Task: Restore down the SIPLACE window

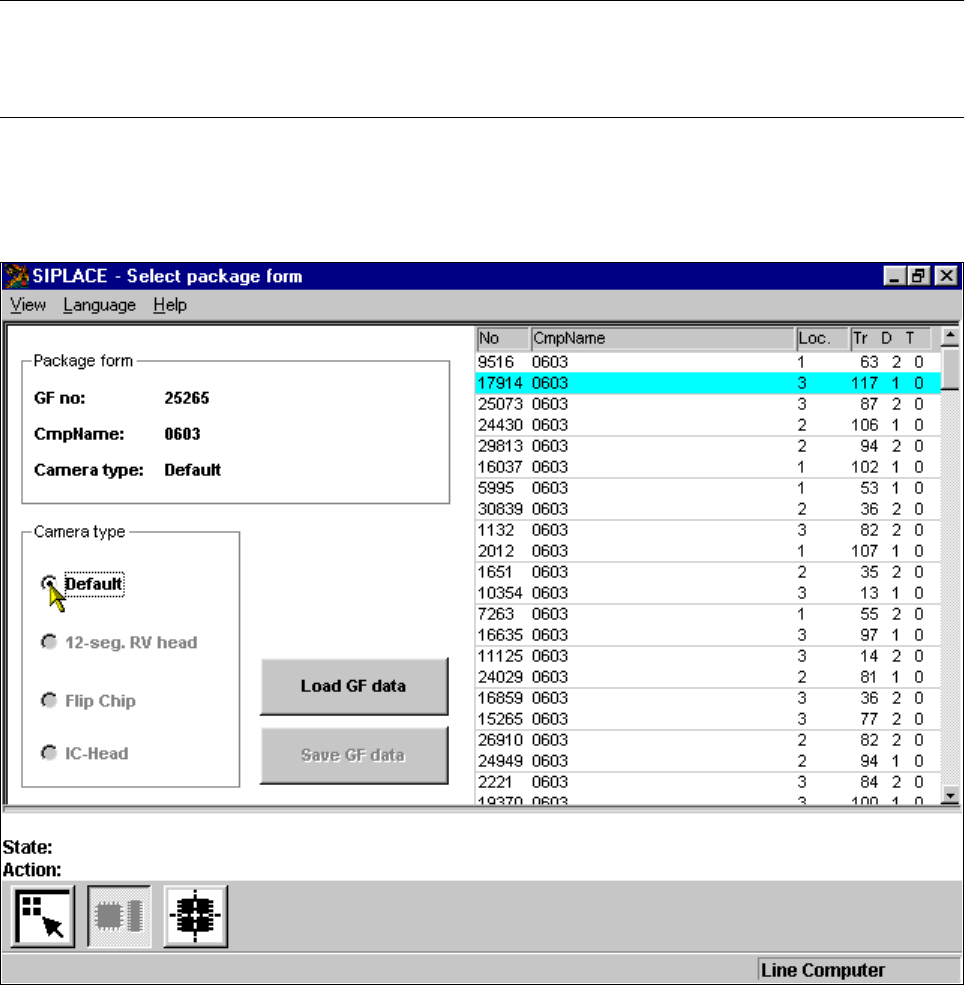Action: pyautogui.click(x=919, y=276)
